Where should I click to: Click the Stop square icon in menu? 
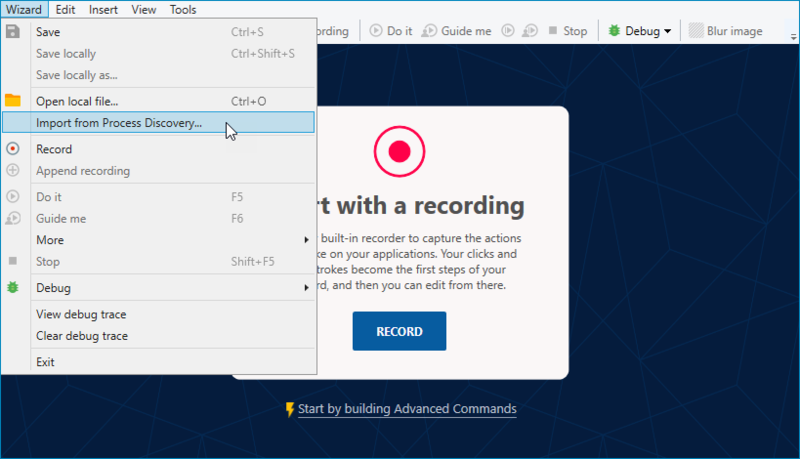(x=13, y=261)
